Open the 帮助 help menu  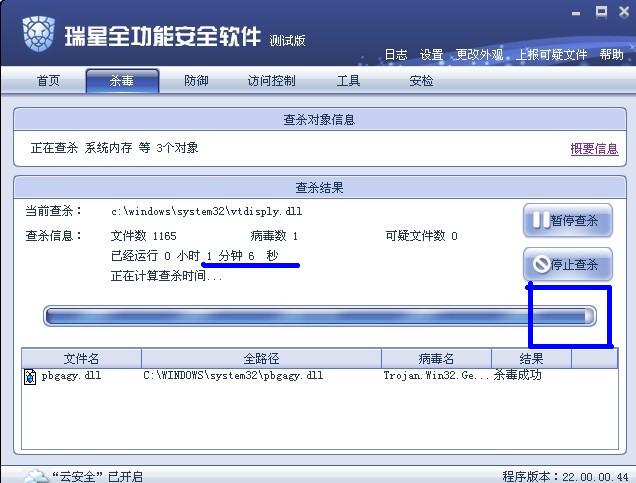612,54
